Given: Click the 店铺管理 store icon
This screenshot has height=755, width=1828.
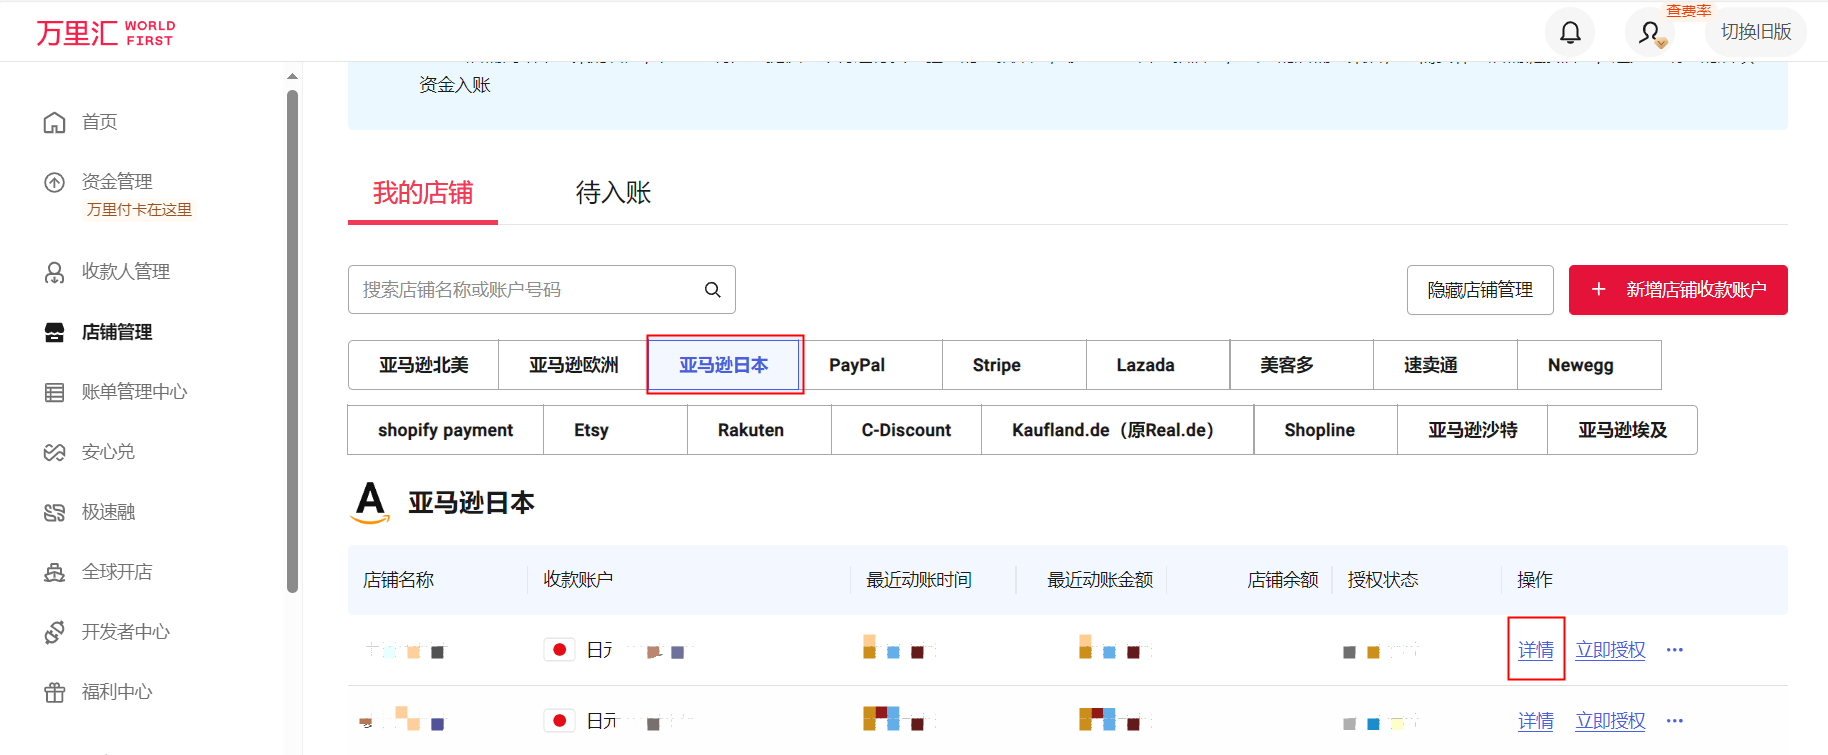Looking at the screenshot, I should point(54,332).
